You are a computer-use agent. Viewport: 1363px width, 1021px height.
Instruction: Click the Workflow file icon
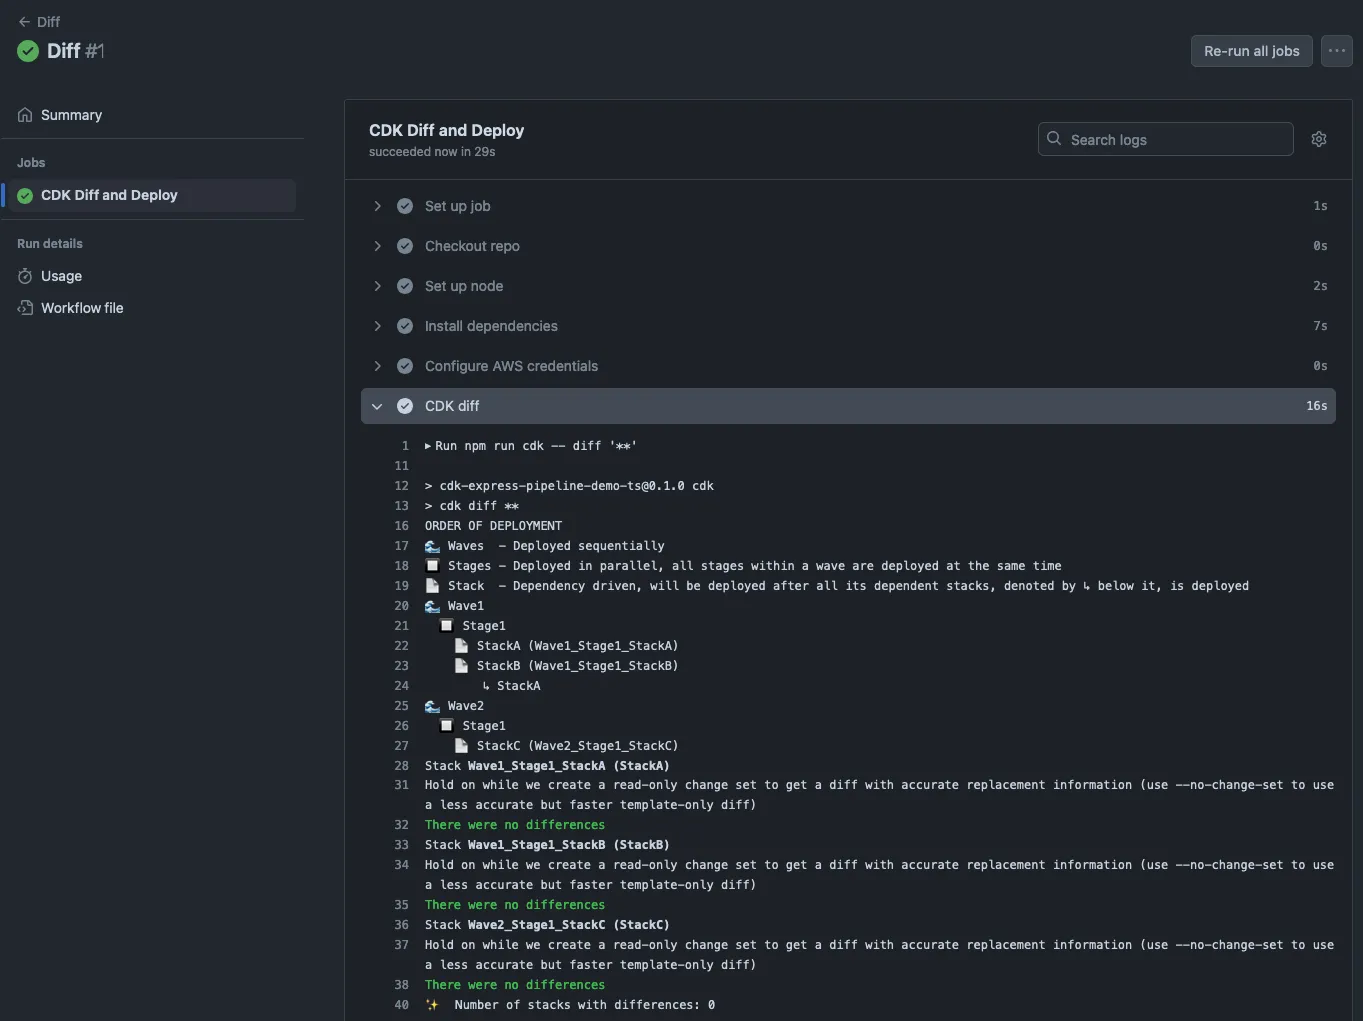25,308
